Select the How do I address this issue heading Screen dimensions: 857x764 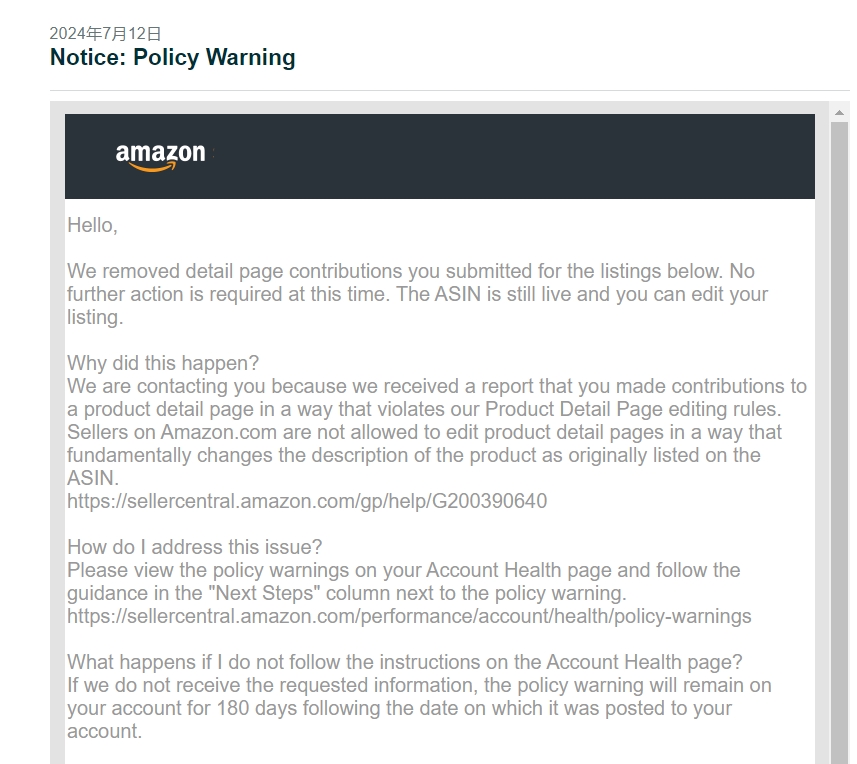pyautogui.click(x=195, y=546)
